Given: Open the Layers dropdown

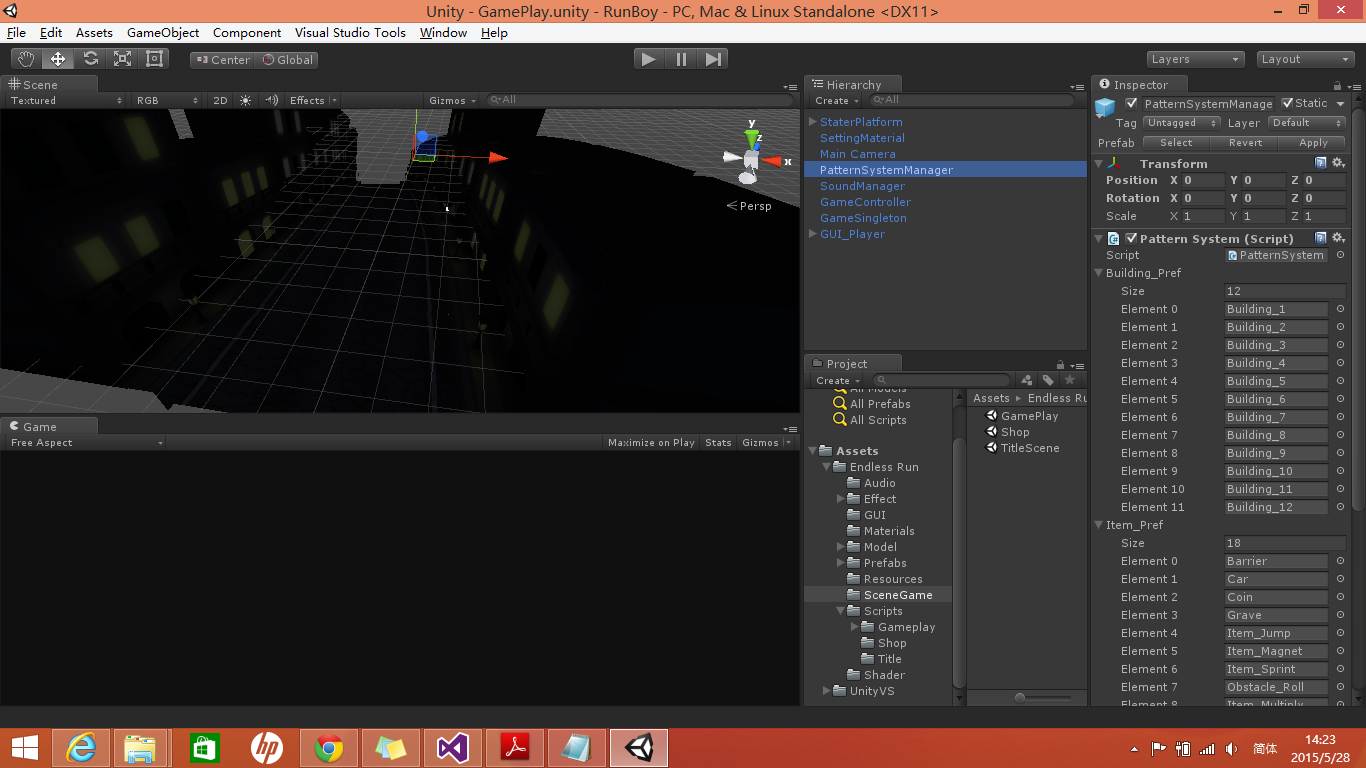Looking at the screenshot, I should tap(1195, 59).
